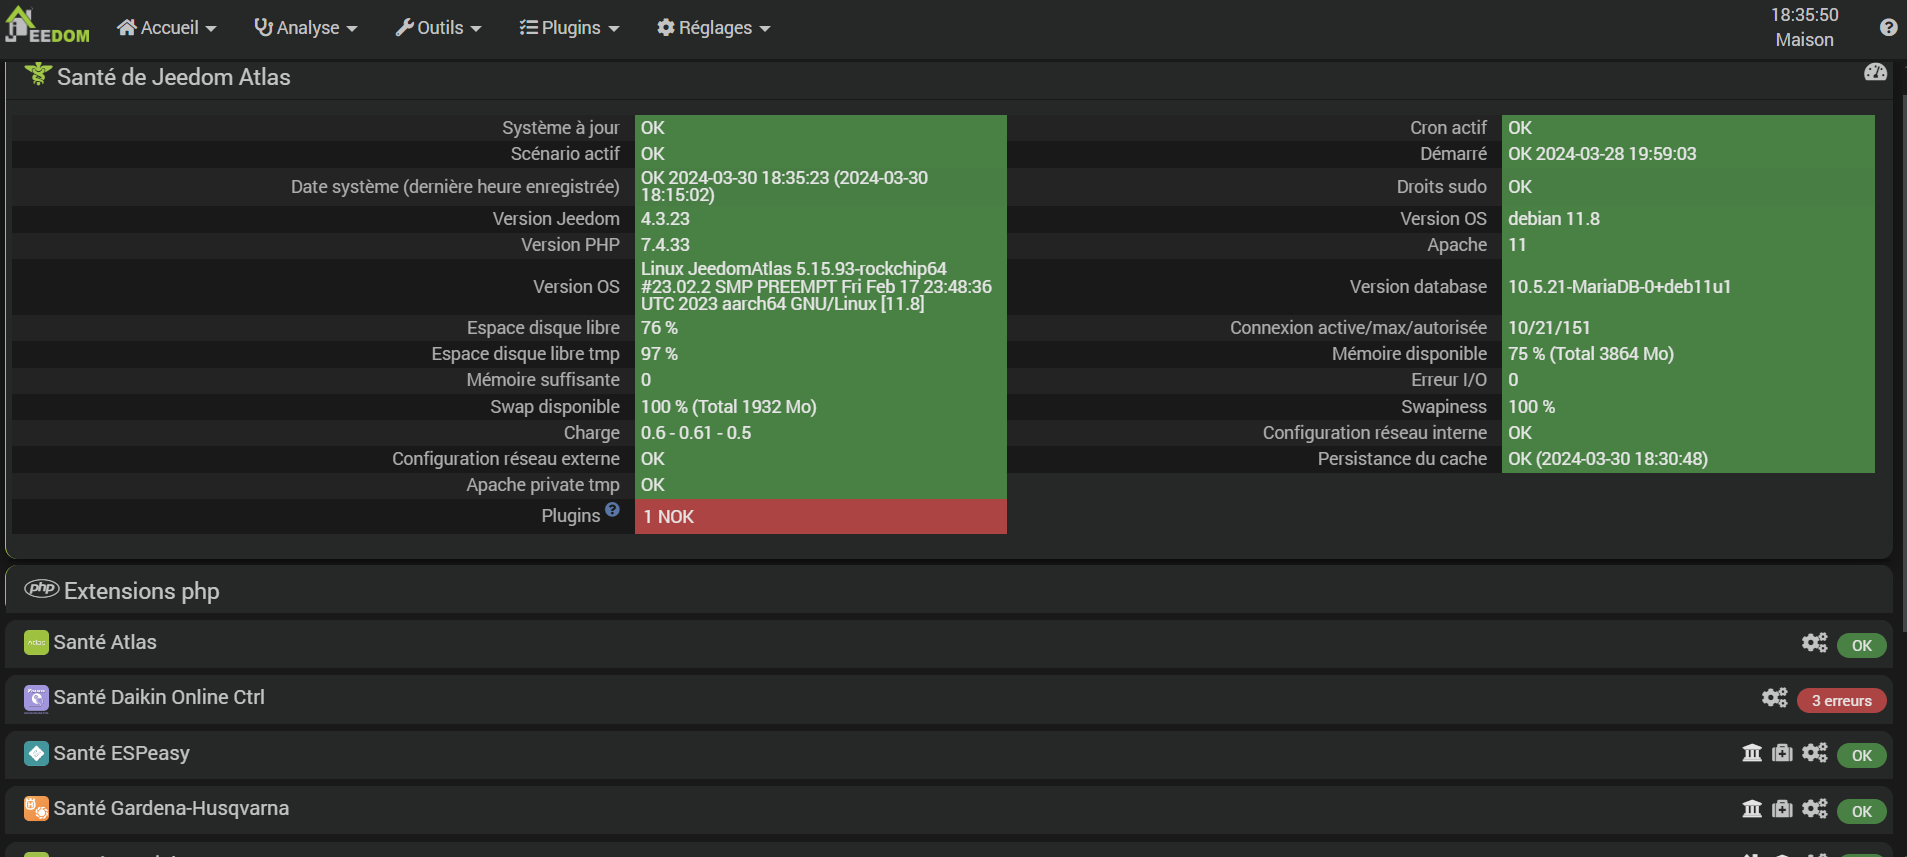
Task: Click the clock showing 18:35:50
Action: tap(1804, 15)
